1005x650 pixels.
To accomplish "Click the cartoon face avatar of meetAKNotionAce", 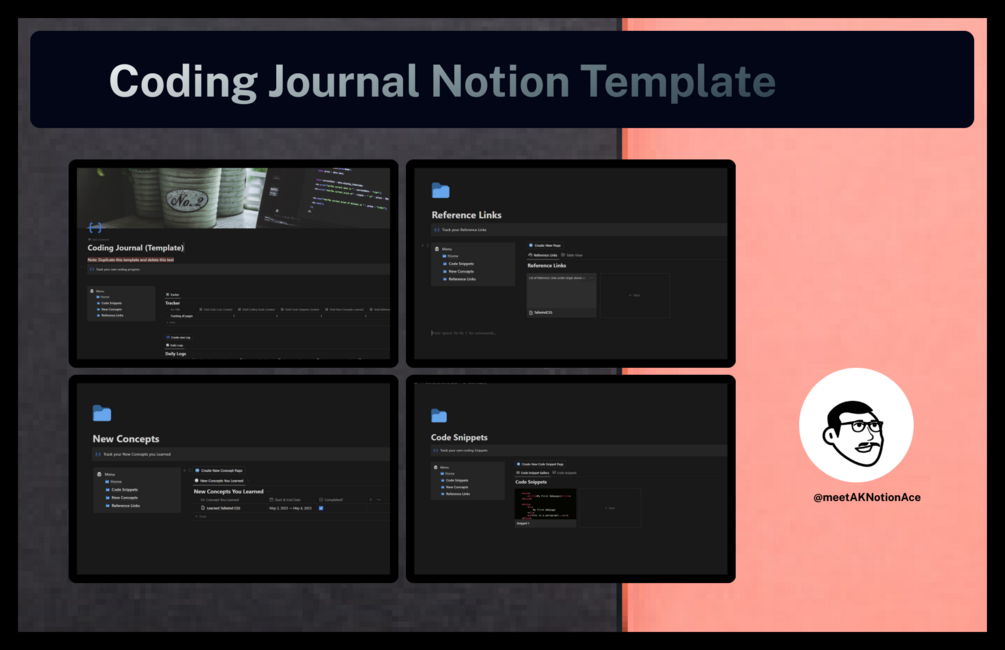I will coord(856,425).
